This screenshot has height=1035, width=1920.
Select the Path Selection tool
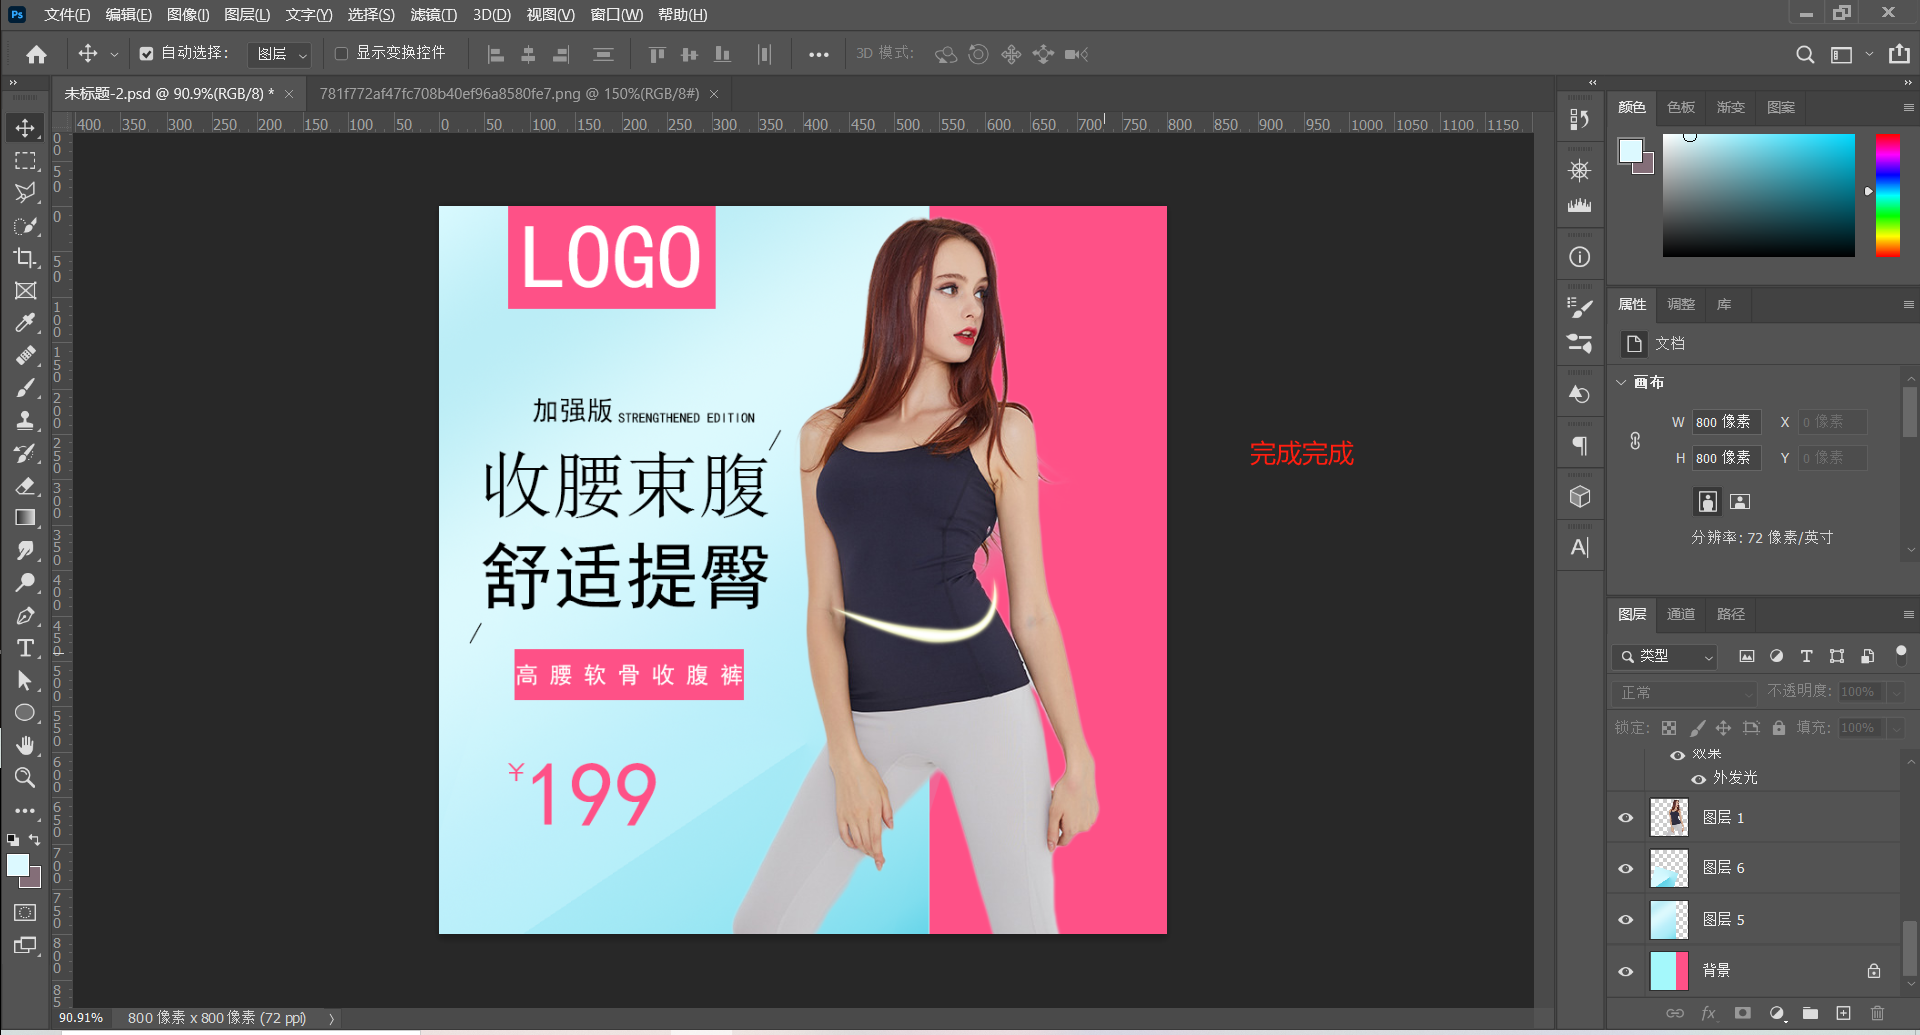[x=25, y=681]
